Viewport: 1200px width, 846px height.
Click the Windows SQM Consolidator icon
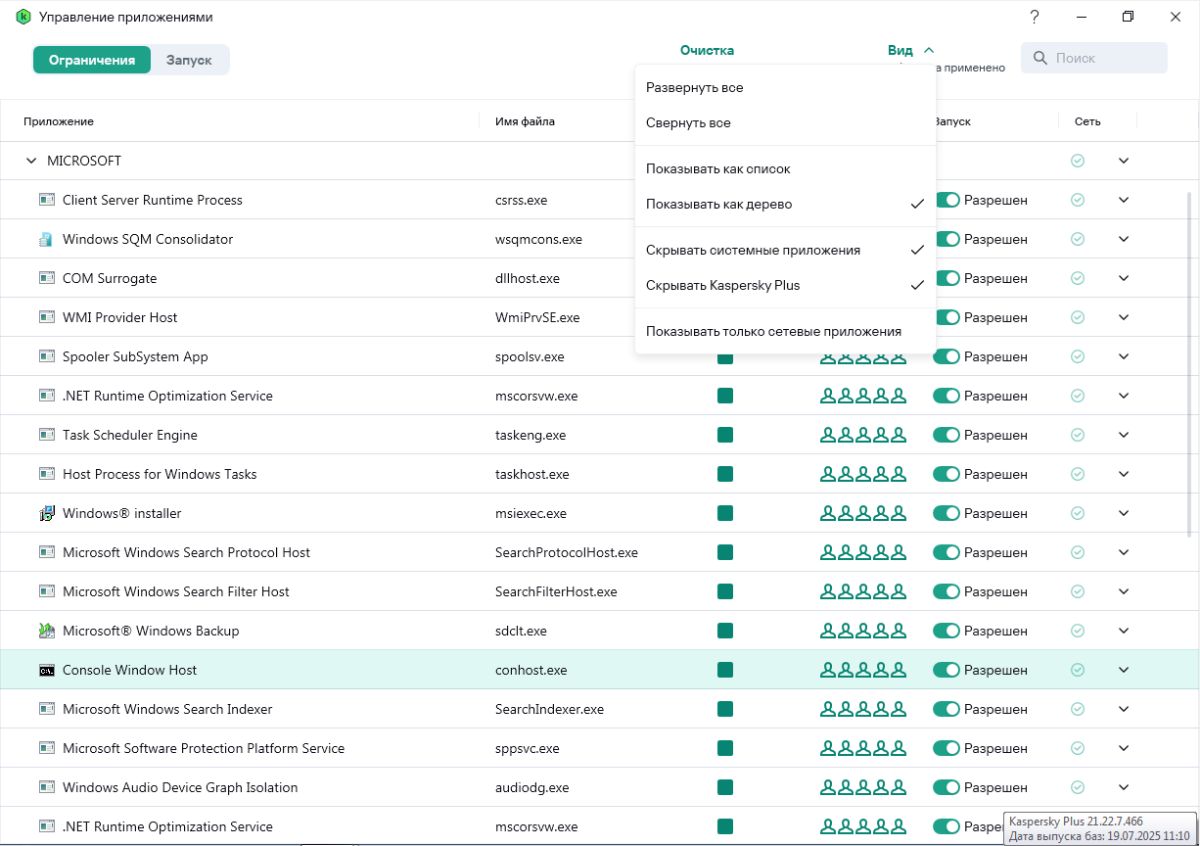tap(46, 240)
